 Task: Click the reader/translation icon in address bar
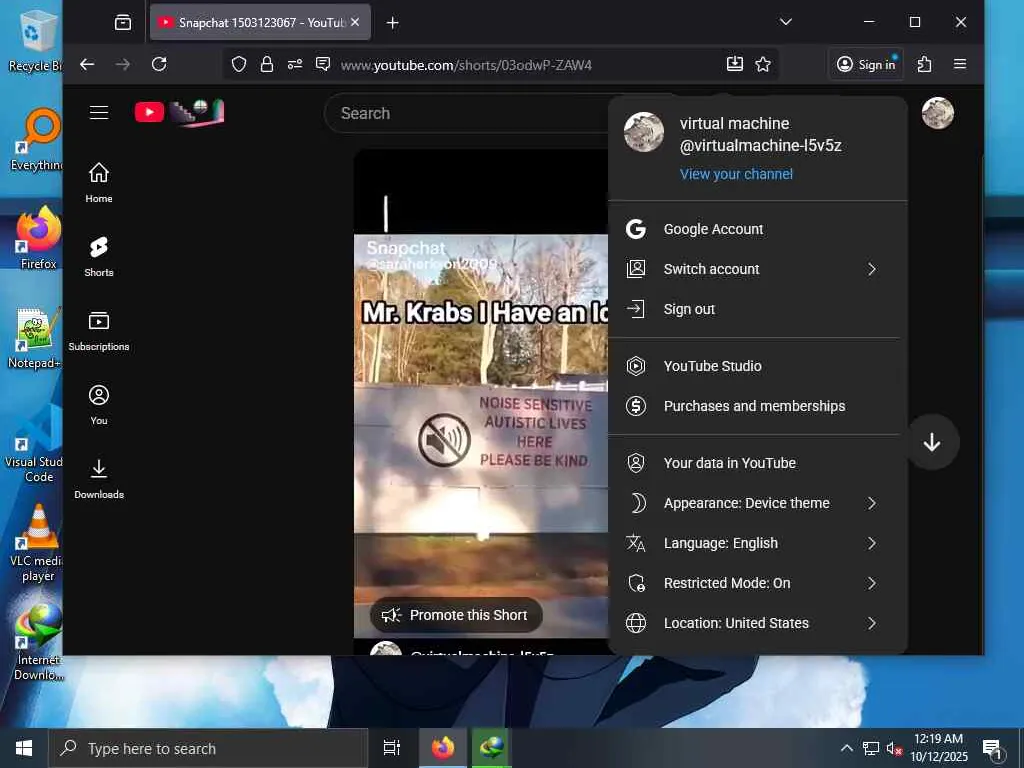pyautogui.click(x=323, y=64)
